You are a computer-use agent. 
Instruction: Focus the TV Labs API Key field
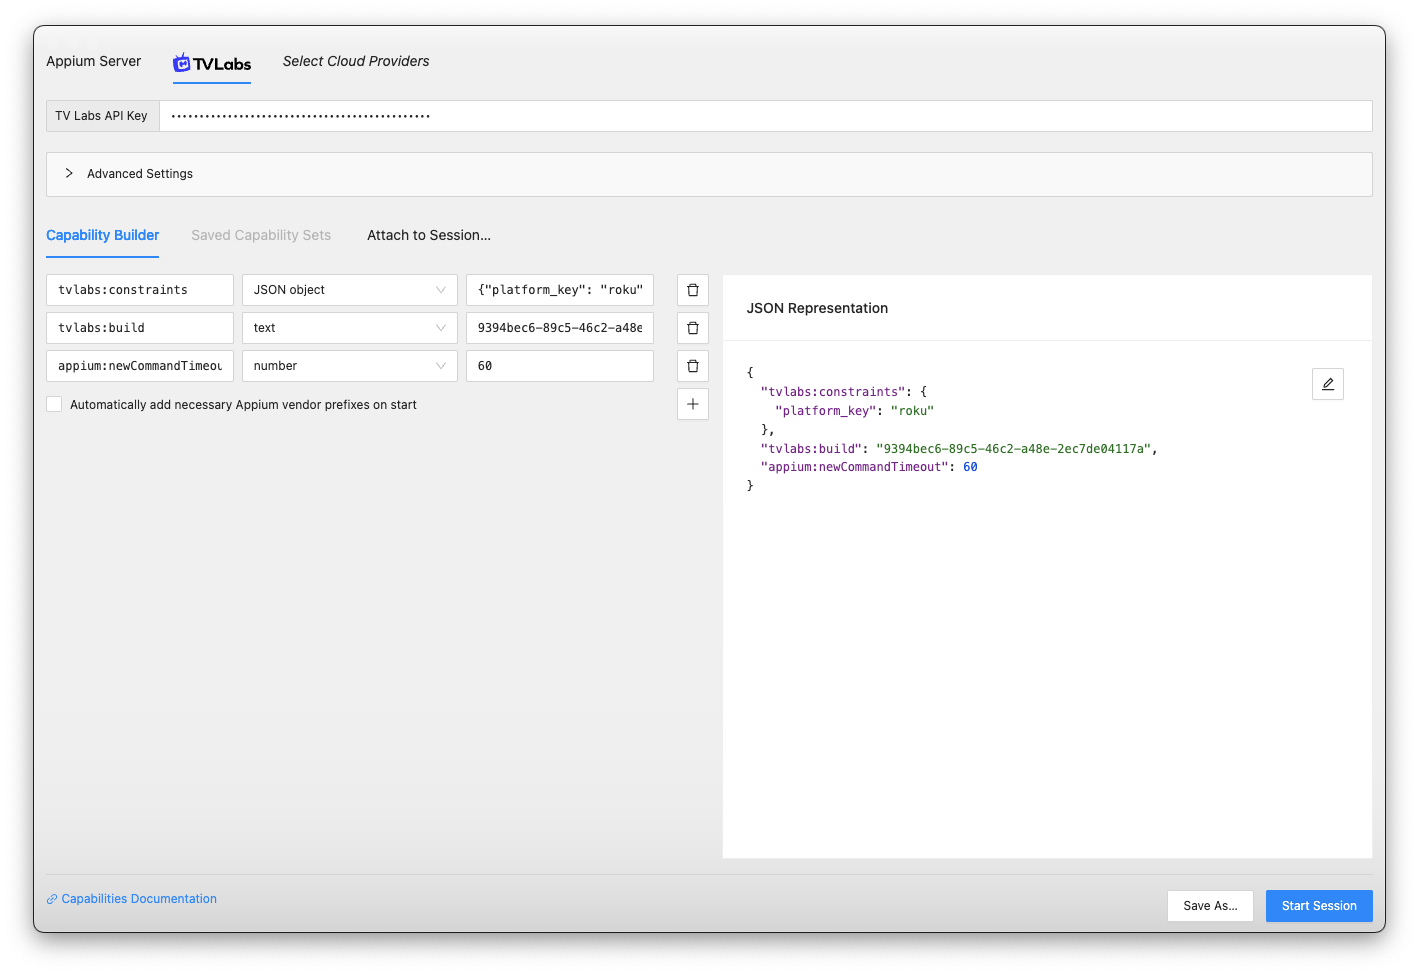click(x=766, y=116)
